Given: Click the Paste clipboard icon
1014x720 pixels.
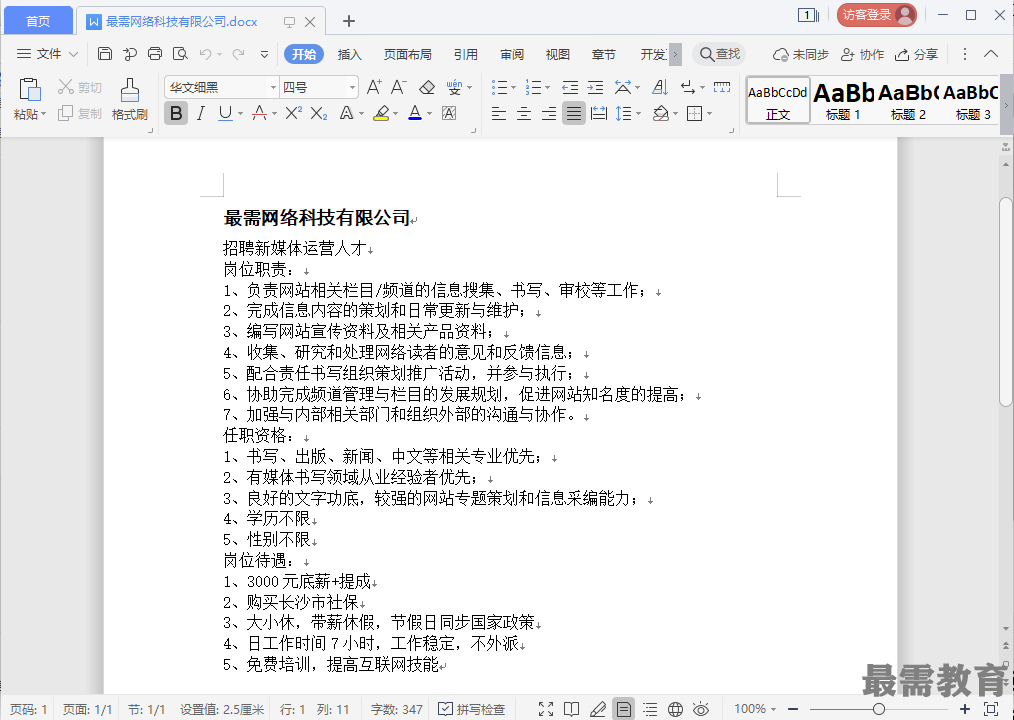Looking at the screenshot, I should click(30, 90).
